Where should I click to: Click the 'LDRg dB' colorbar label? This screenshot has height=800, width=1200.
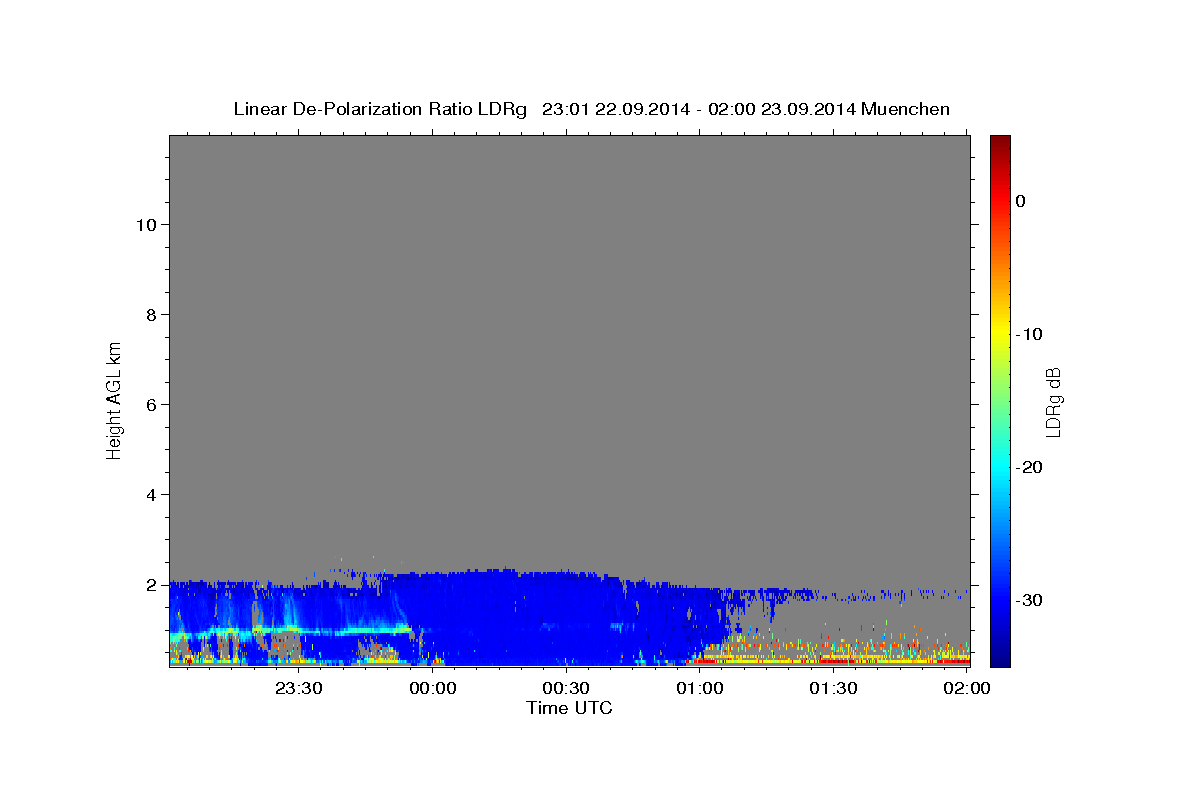tap(1053, 402)
